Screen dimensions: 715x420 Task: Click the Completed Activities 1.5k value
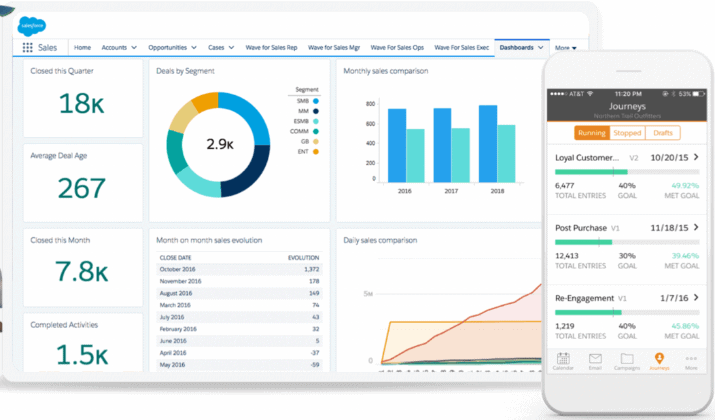82,355
